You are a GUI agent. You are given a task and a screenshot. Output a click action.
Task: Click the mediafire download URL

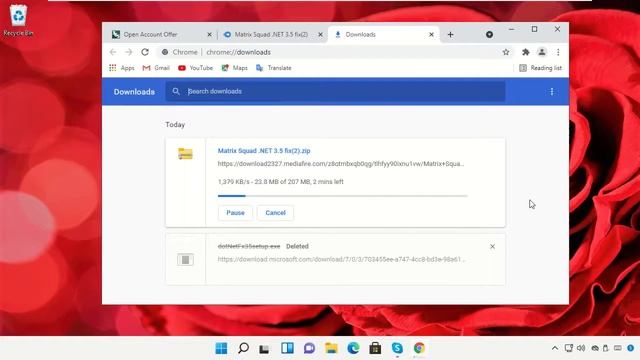click(341, 164)
